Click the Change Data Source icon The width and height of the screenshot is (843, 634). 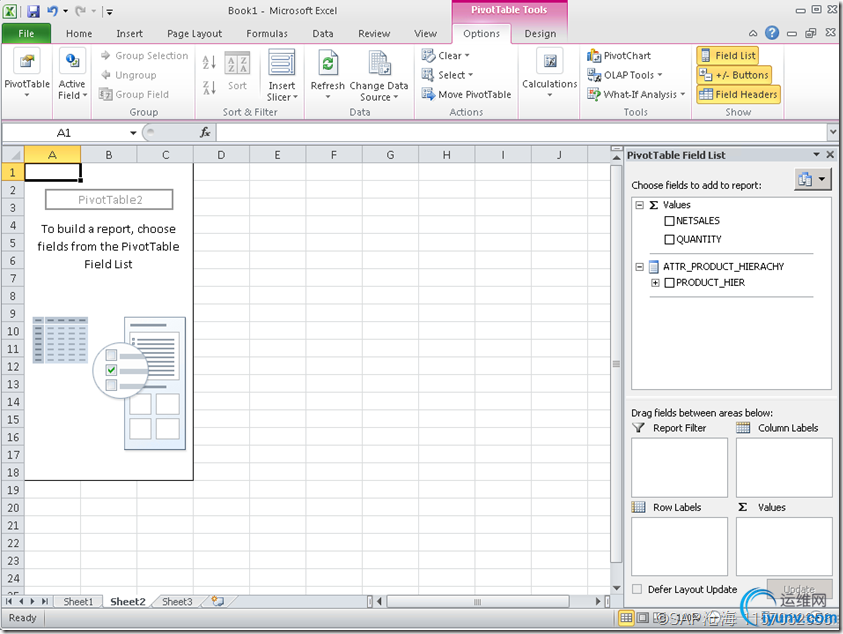pyautogui.click(x=379, y=62)
